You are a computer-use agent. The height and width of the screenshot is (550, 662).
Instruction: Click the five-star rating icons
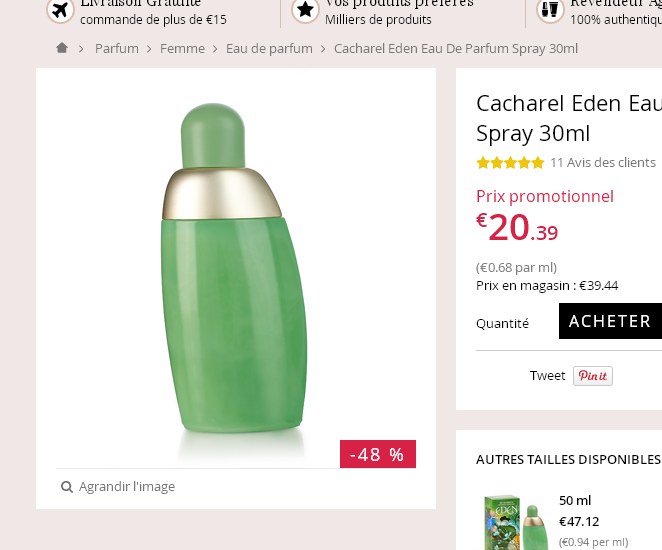510,163
